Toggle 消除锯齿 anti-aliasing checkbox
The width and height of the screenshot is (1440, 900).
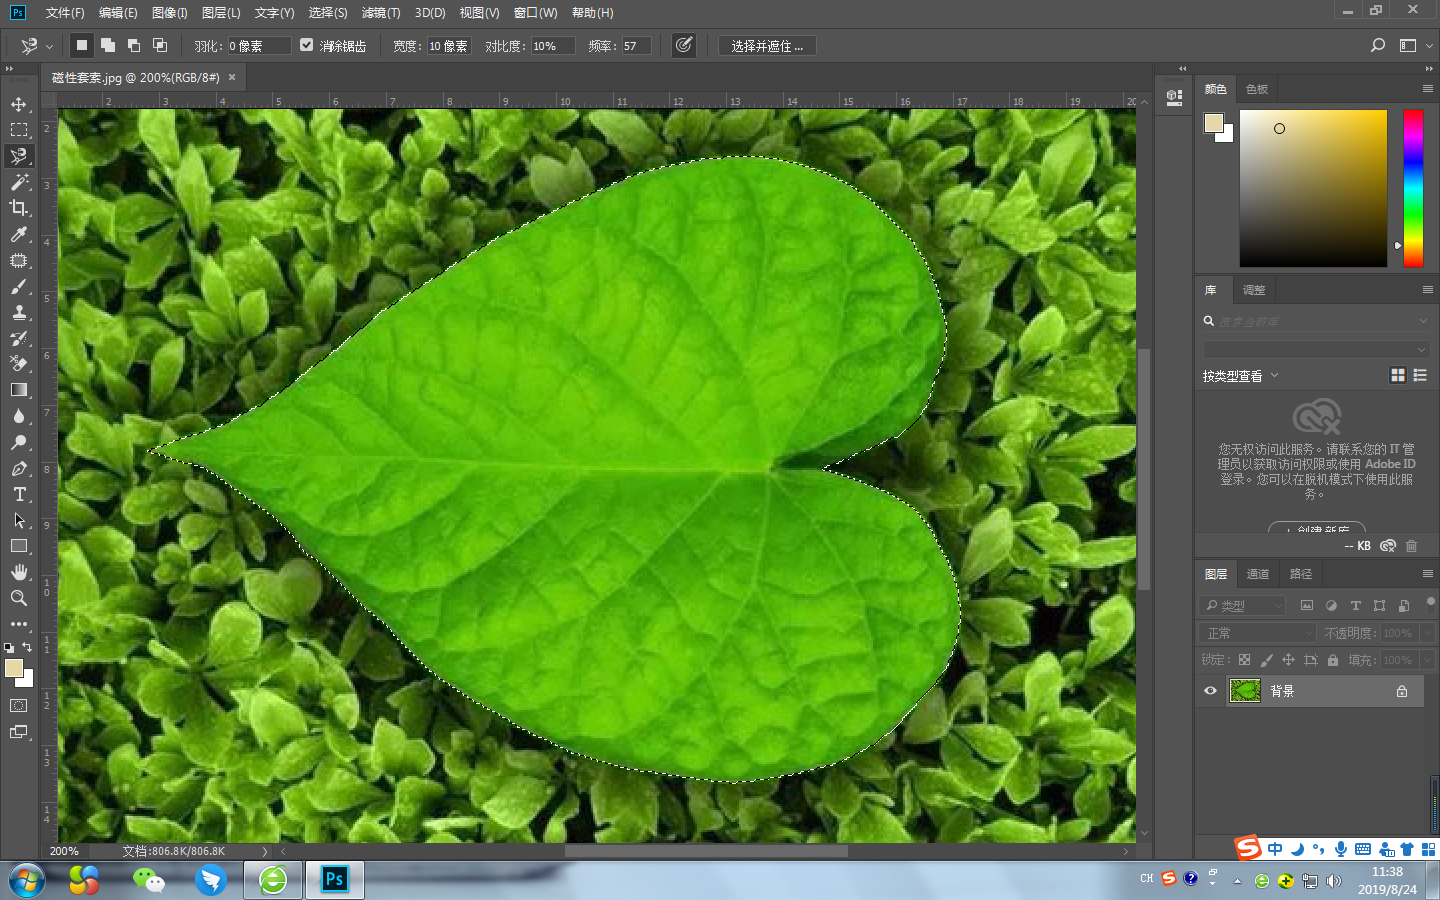[x=306, y=44]
